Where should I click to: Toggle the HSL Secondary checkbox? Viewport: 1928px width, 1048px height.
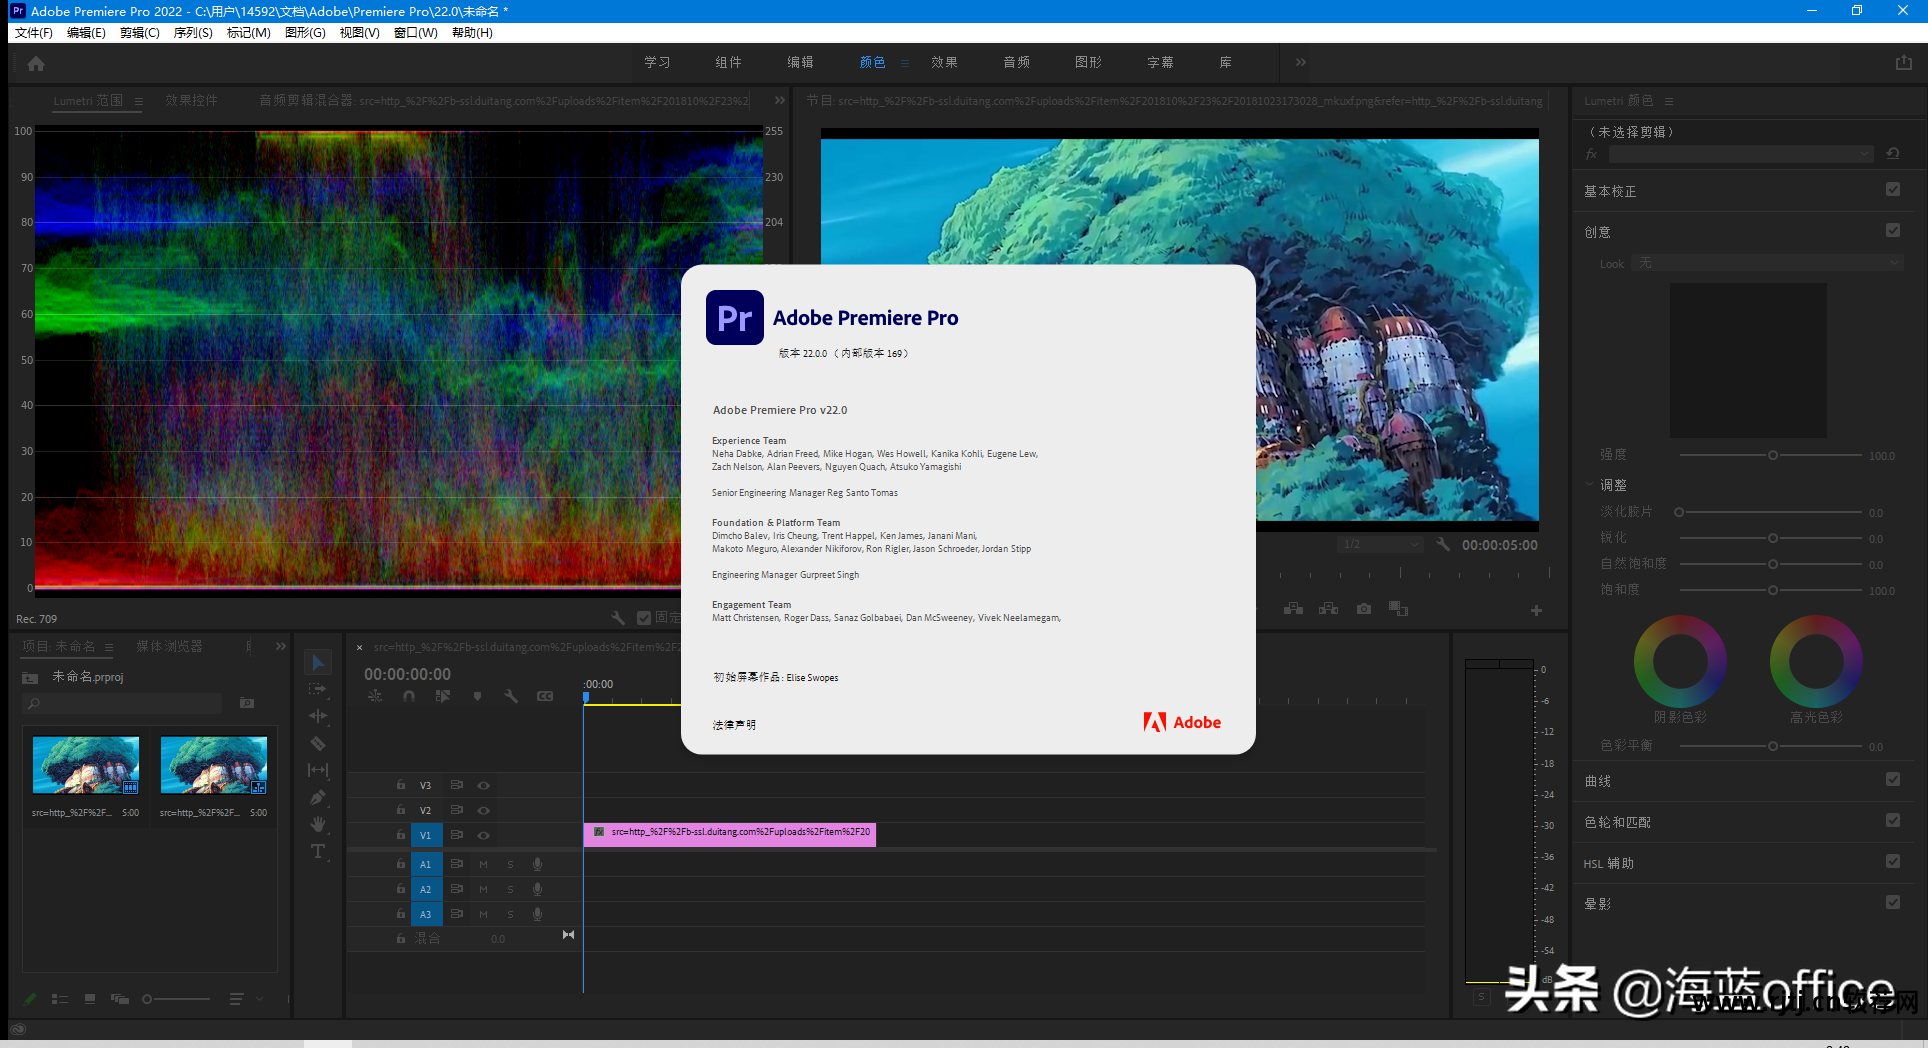[x=1893, y=861]
